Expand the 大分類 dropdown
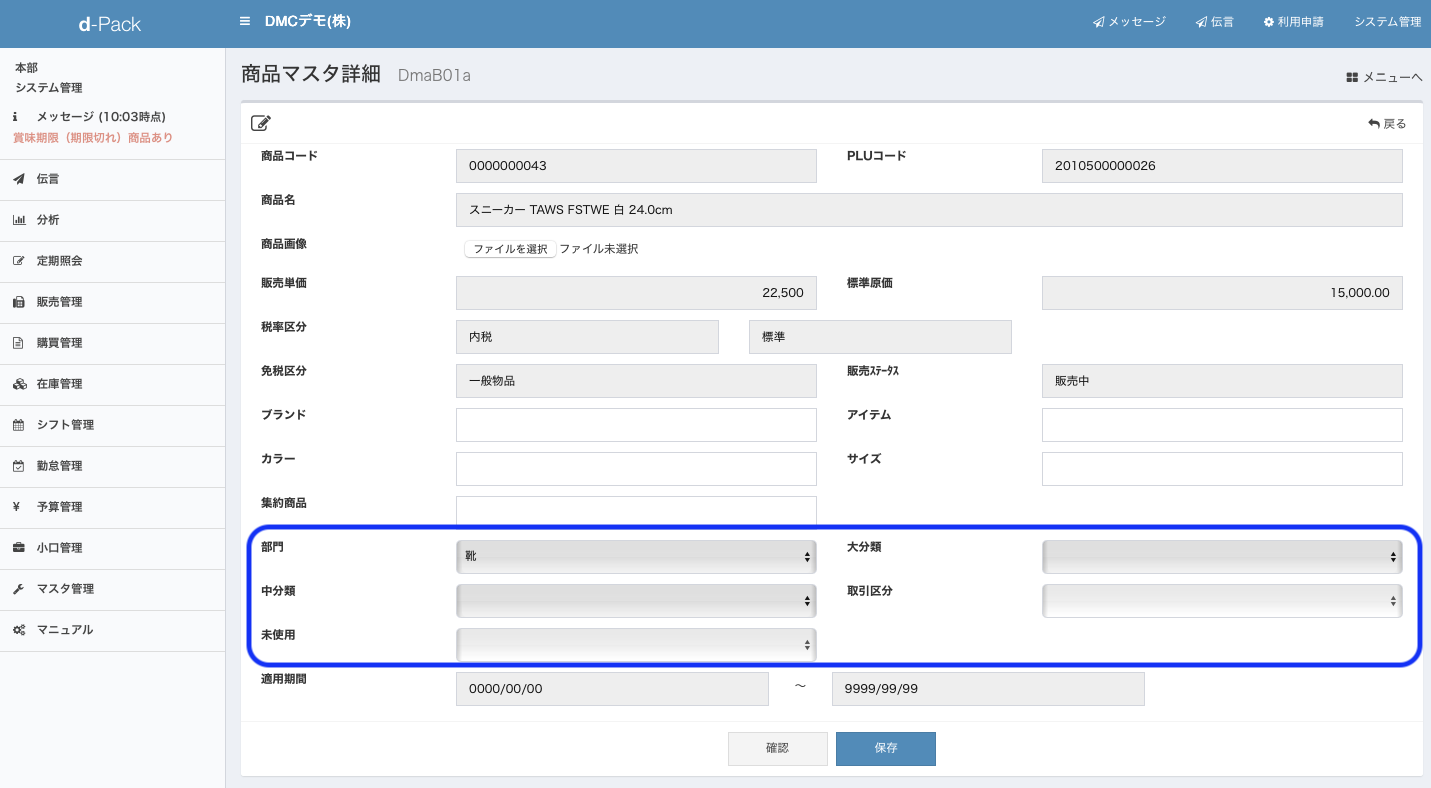This screenshot has width=1431, height=788. pyautogui.click(x=1221, y=557)
